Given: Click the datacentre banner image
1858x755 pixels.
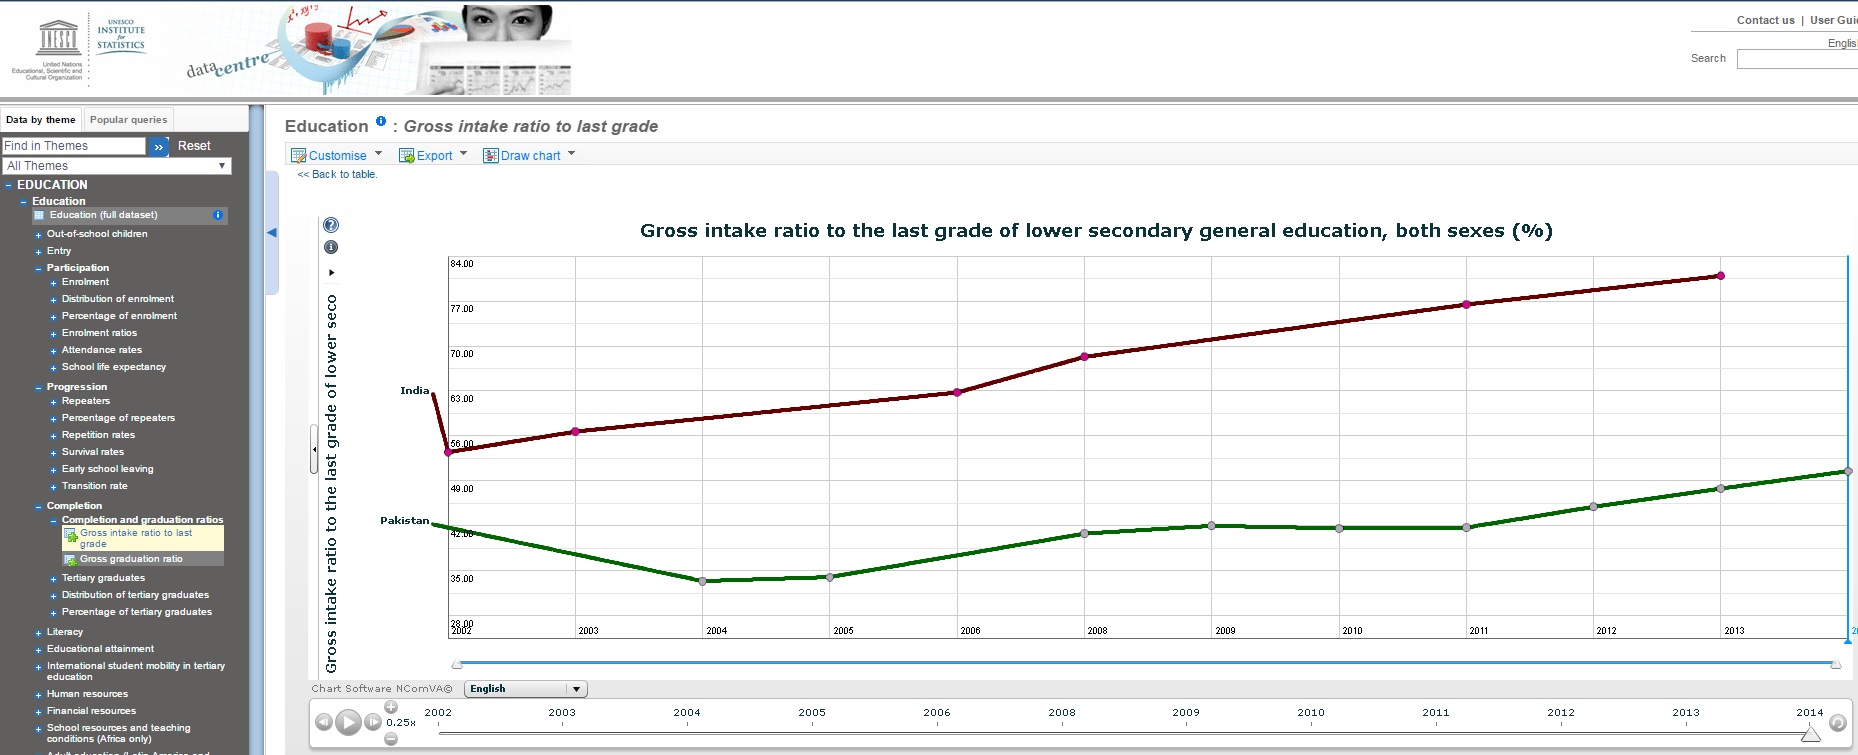Looking at the screenshot, I should 378,50.
